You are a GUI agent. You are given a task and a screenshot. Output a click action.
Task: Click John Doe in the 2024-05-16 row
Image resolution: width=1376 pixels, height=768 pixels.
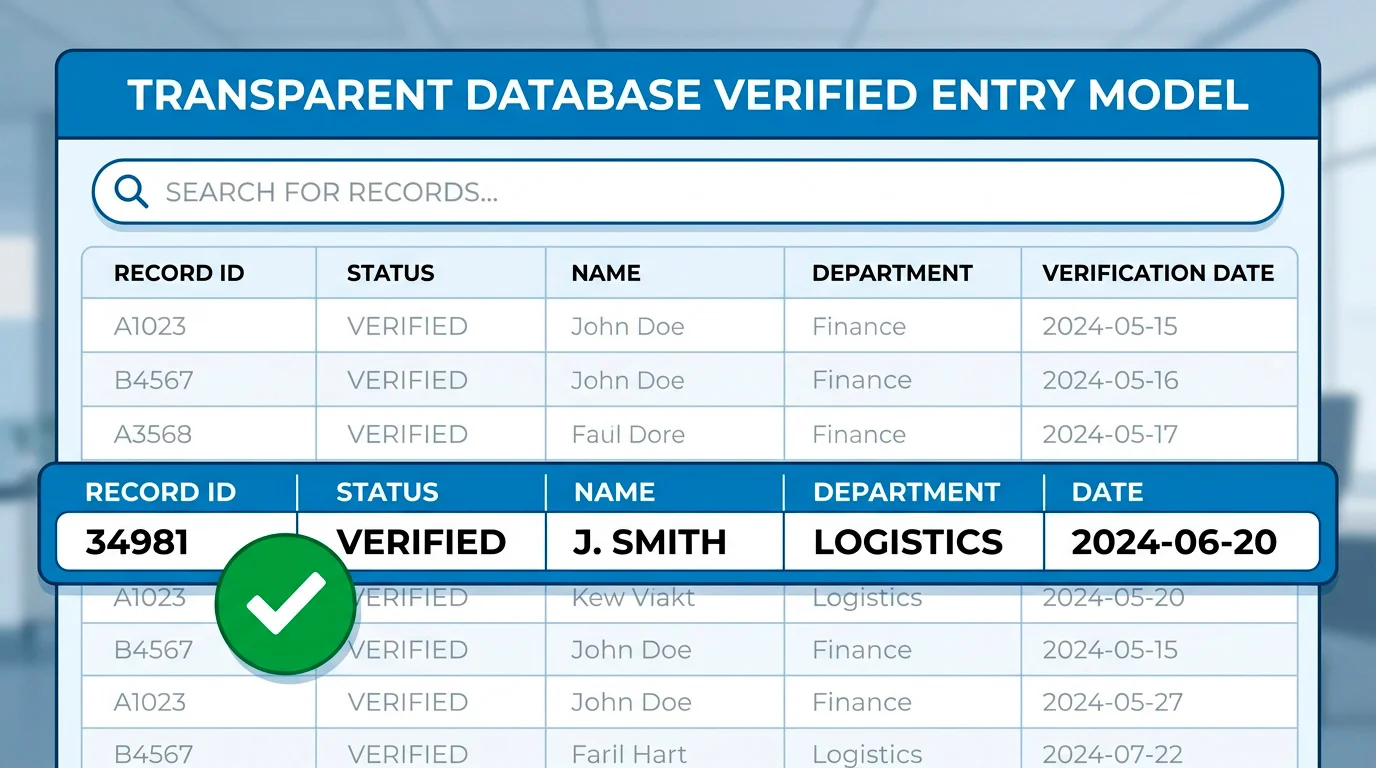click(x=628, y=380)
